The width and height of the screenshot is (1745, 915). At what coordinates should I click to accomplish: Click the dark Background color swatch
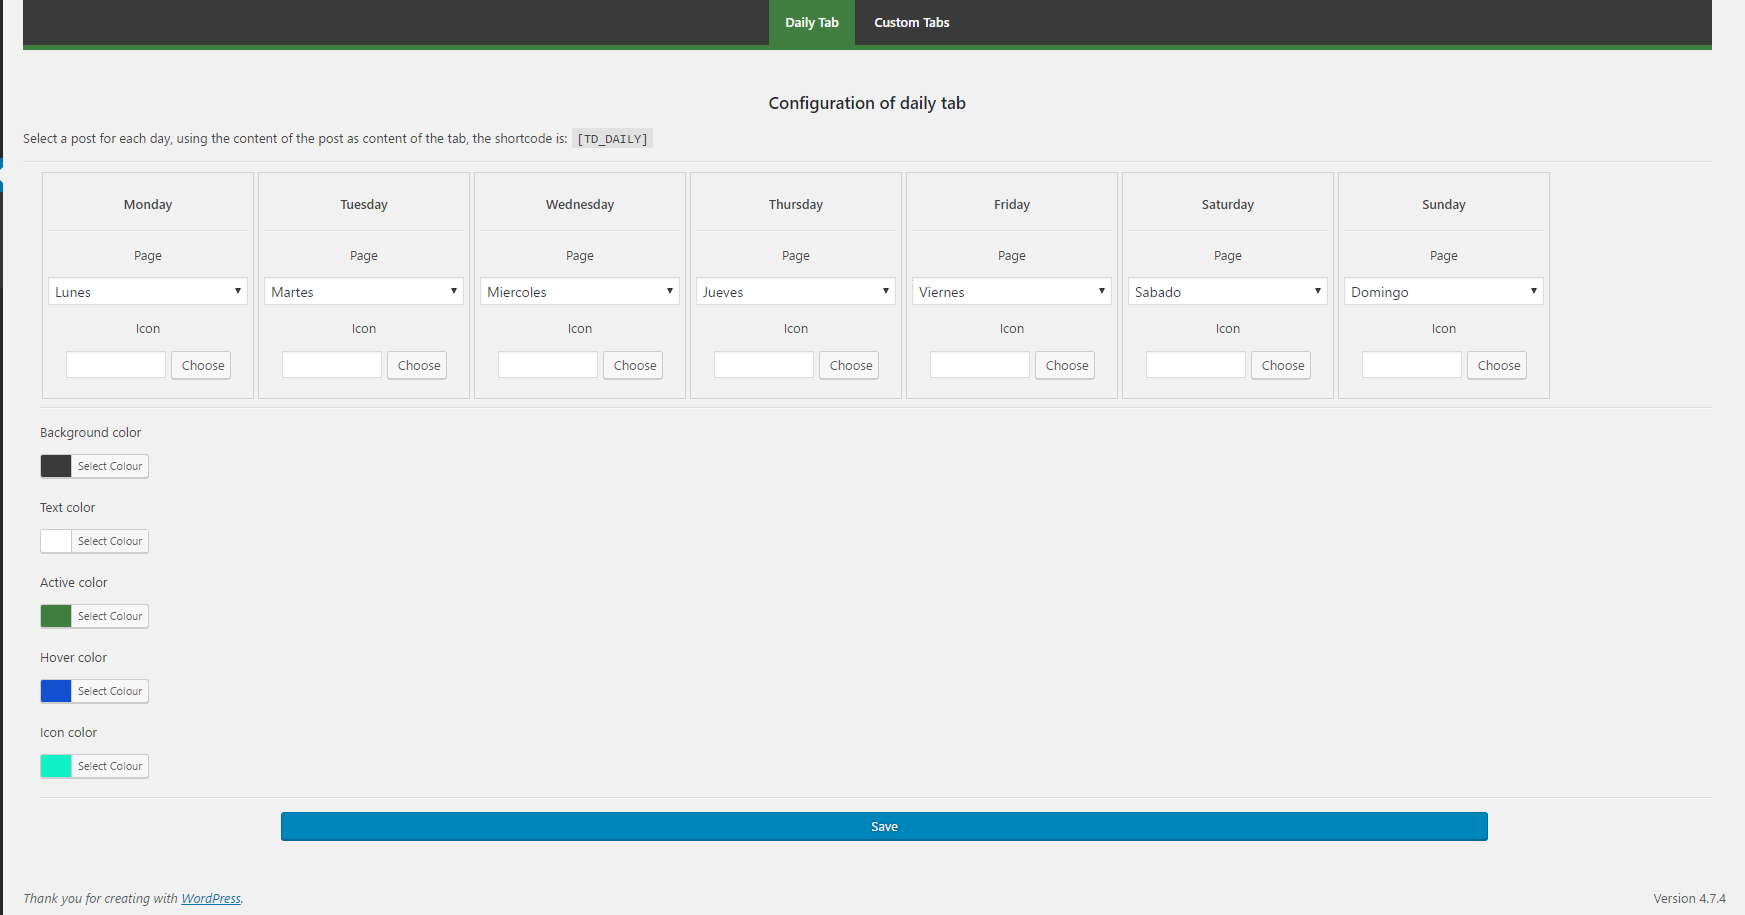(x=56, y=466)
